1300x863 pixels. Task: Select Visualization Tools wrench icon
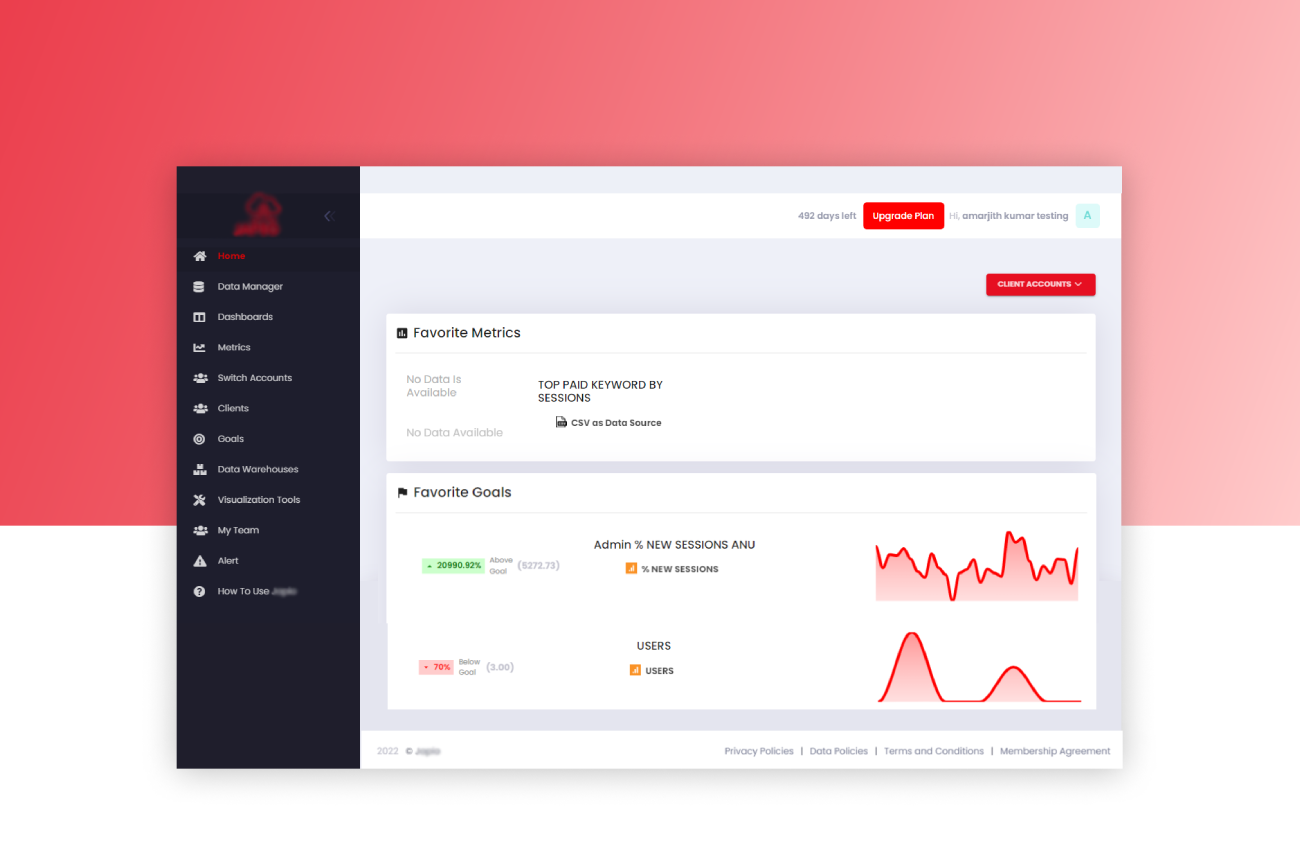coord(199,500)
